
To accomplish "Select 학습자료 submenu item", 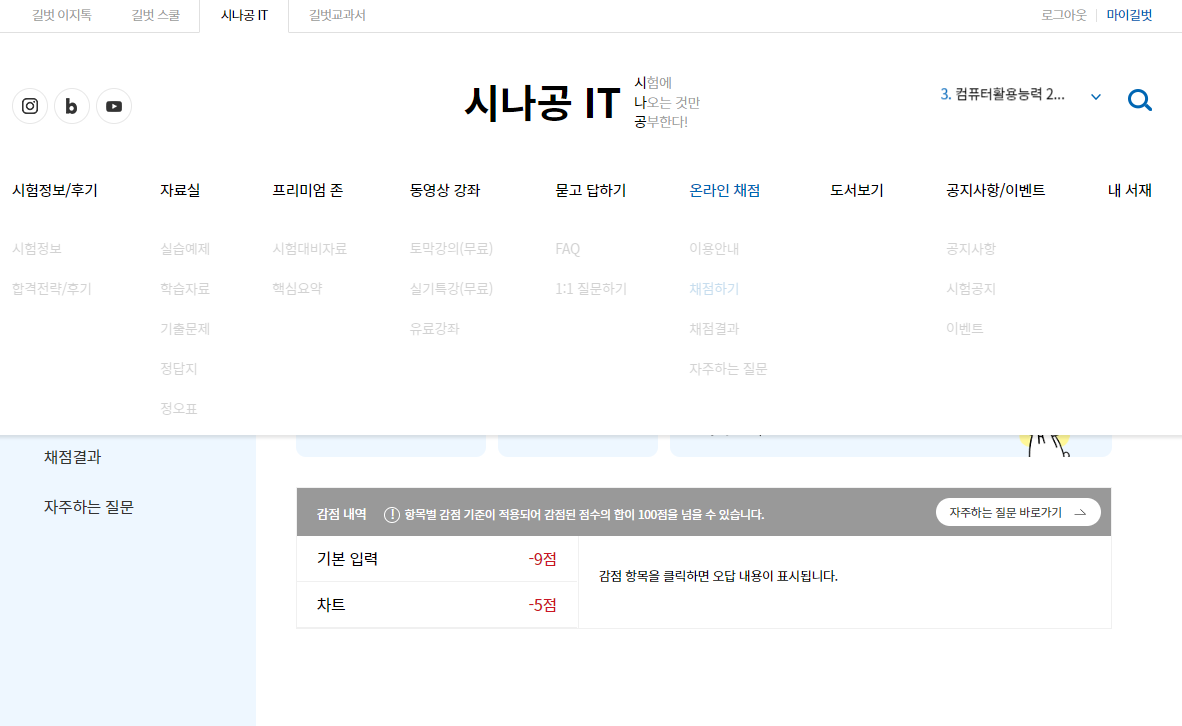I will click(185, 289).
